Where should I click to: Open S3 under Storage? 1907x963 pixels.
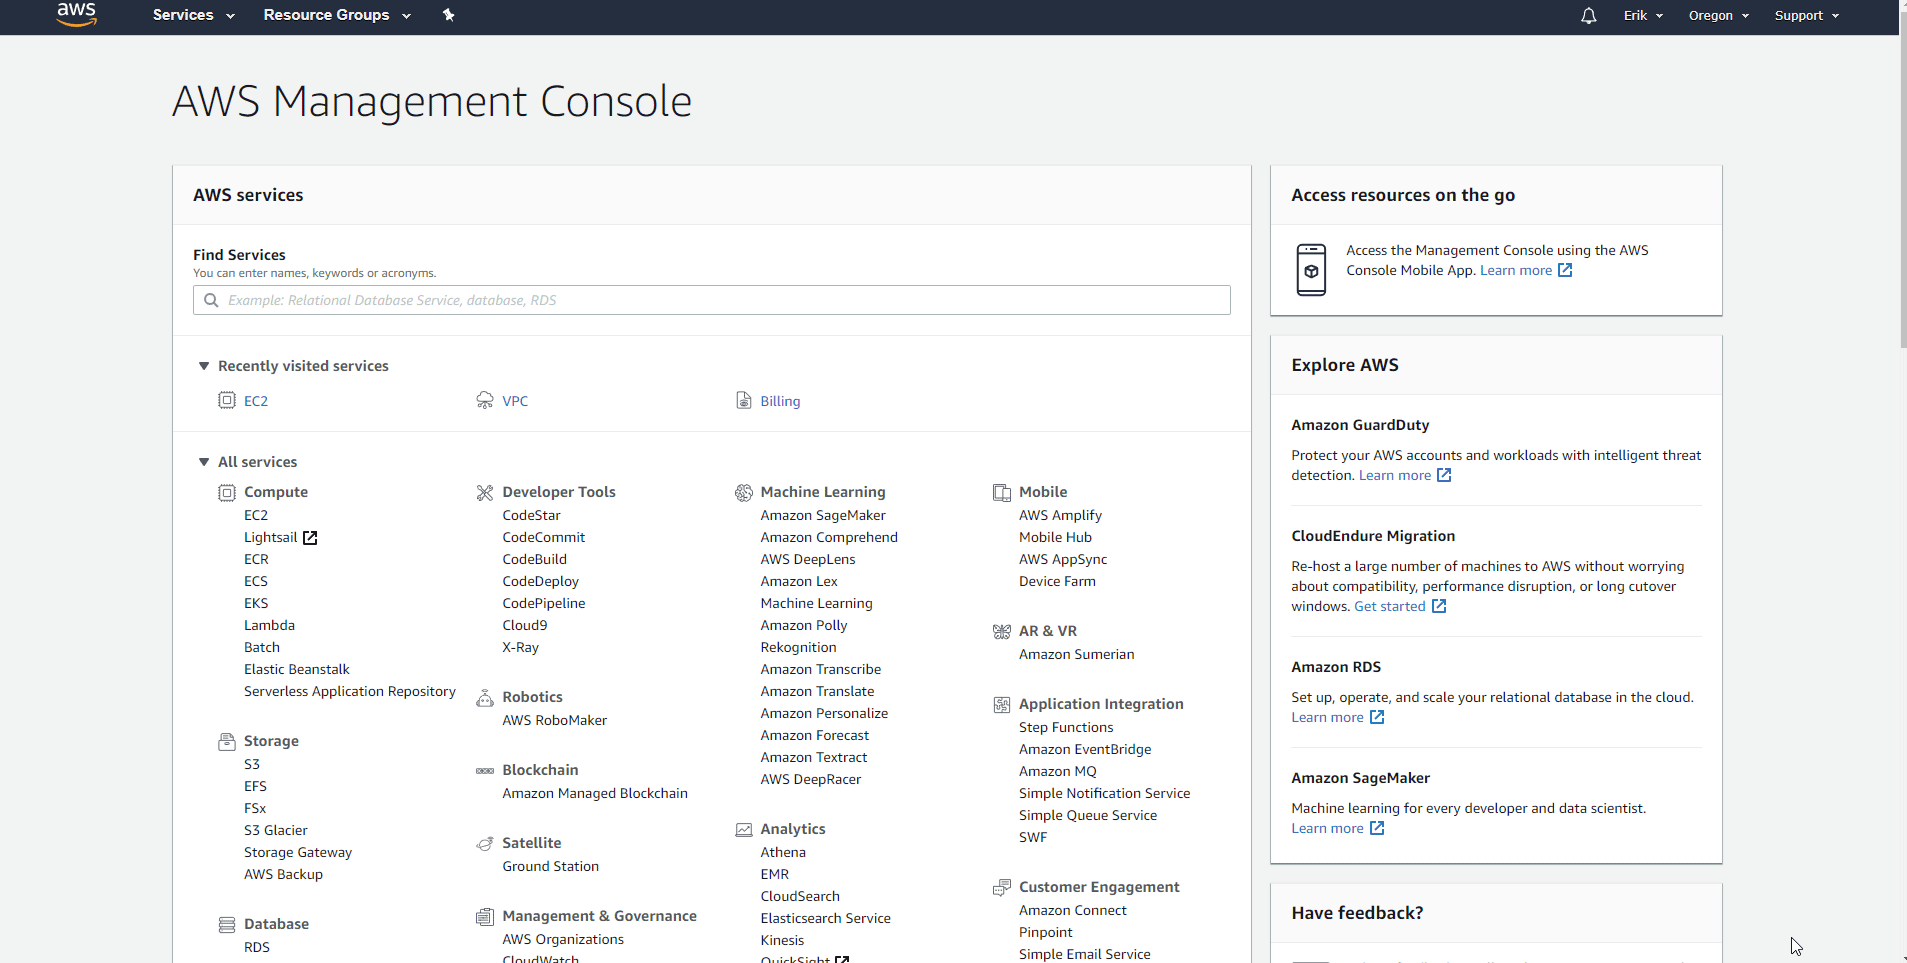click(x=252, y=764)
